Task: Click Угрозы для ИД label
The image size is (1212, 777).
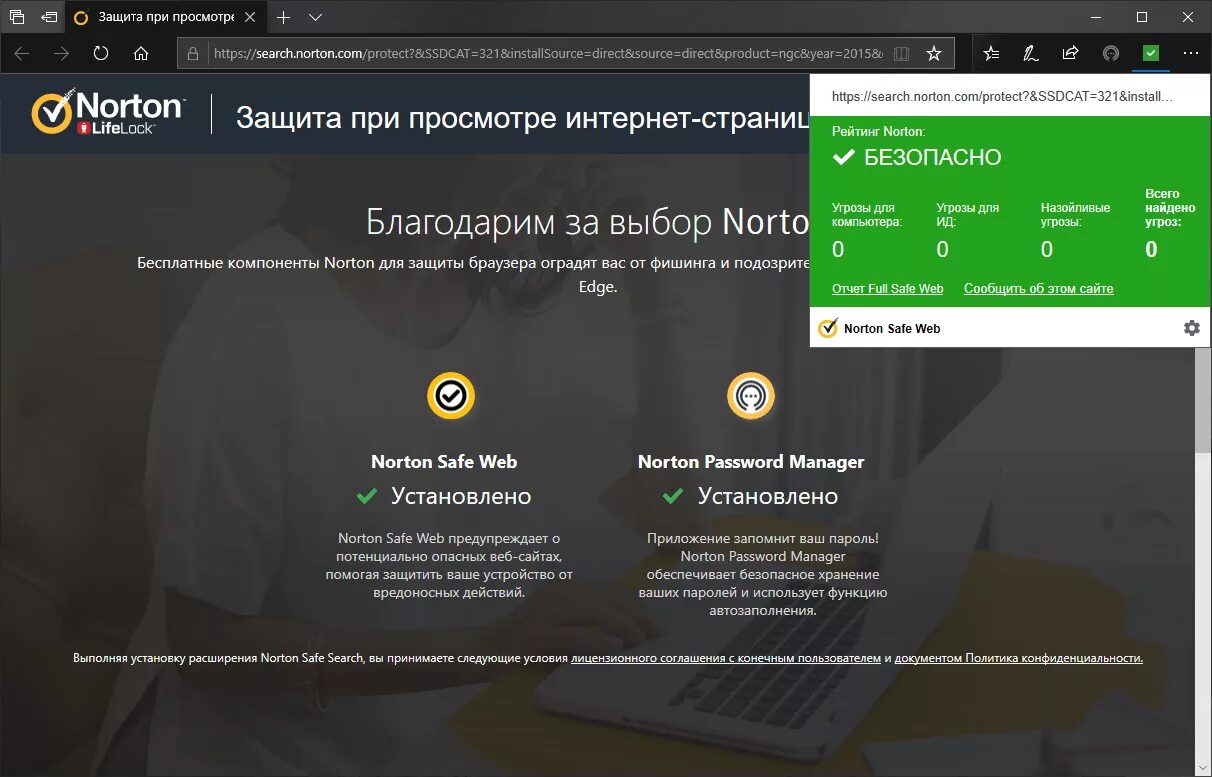Action: pos(968,214)
